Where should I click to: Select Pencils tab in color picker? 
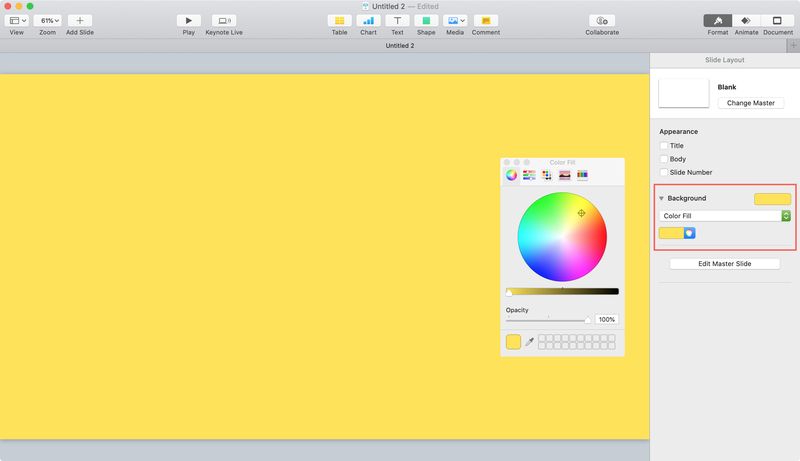point(582,175)
